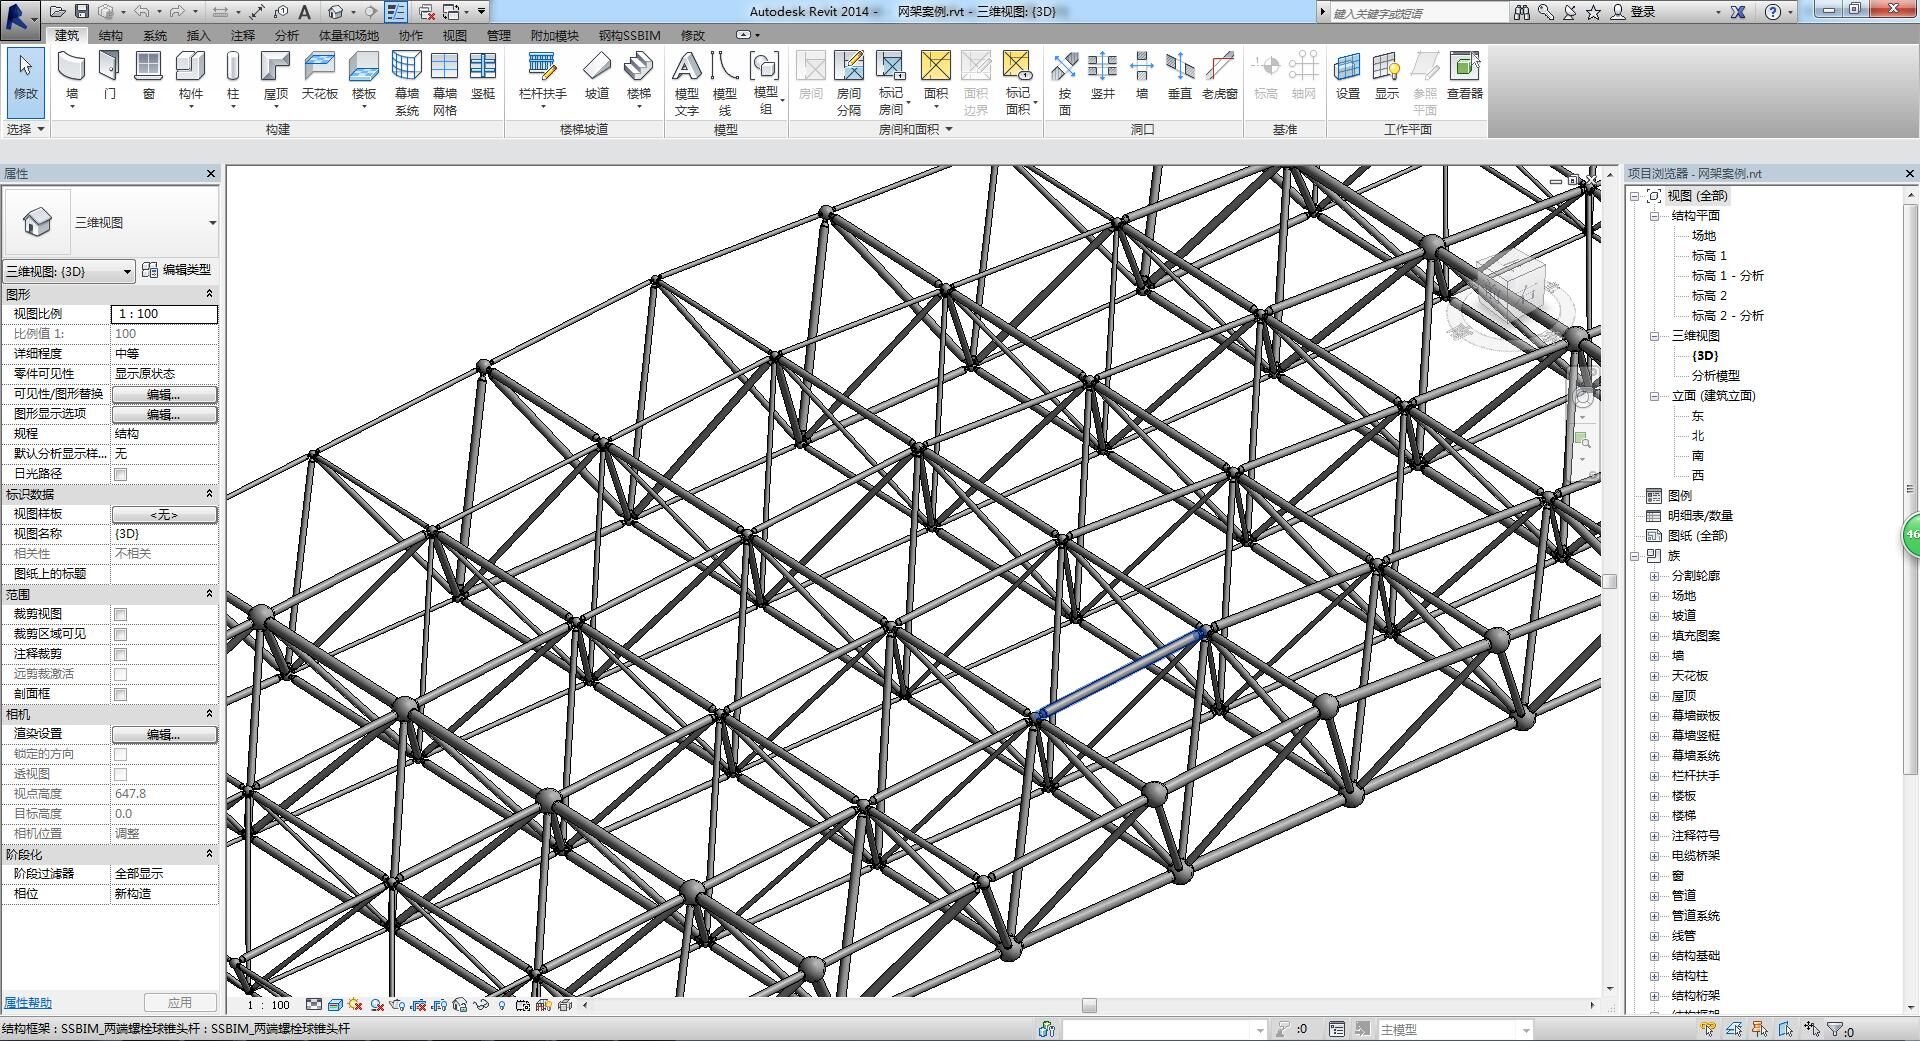Viewport: 1920px width, 1041px height.
Task: Click the horizontal scrollbar thumb in viewport
Action: pos(1089,1005)
